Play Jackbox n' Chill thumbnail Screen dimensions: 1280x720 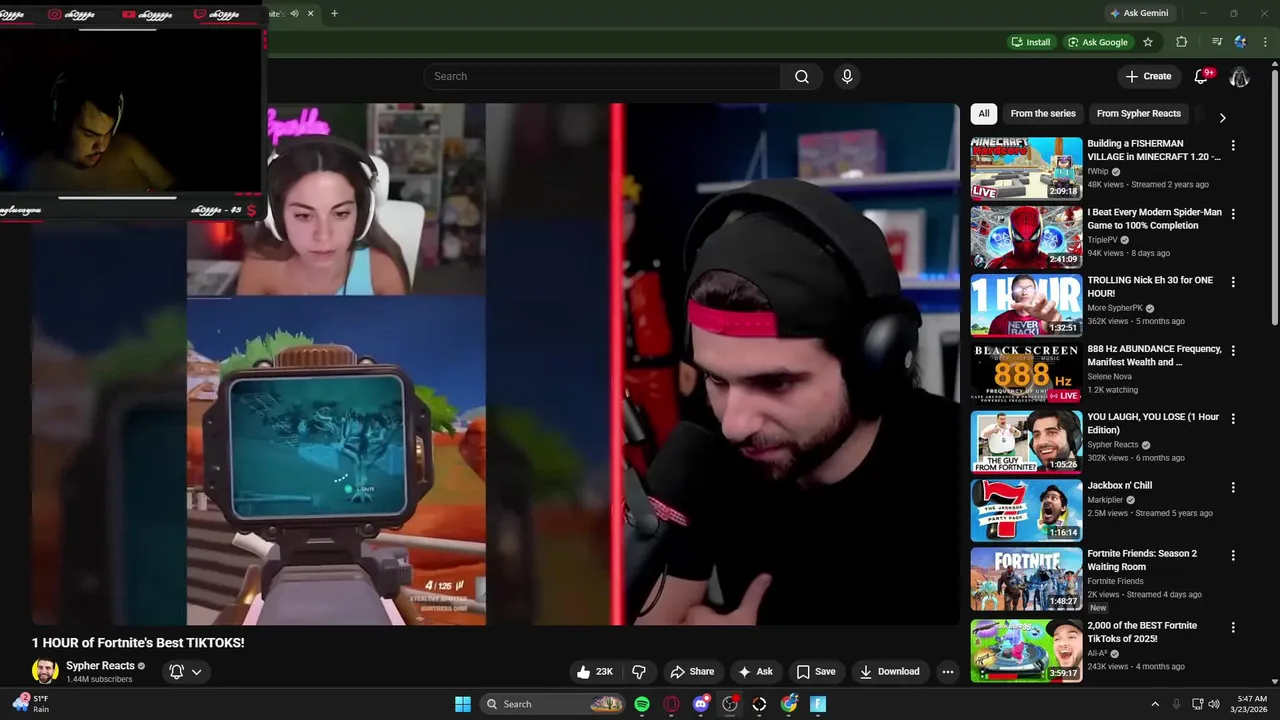(x=1026, y=510)
